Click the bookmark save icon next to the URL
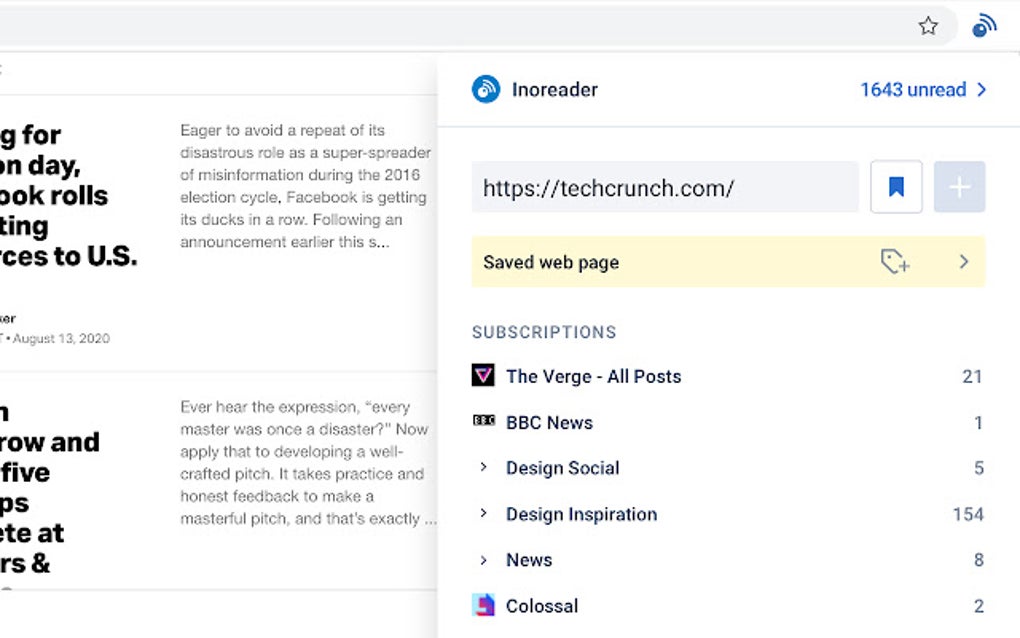Viewport: 1020px width, 638px height. pyautogui.click(x=895, y=187)
